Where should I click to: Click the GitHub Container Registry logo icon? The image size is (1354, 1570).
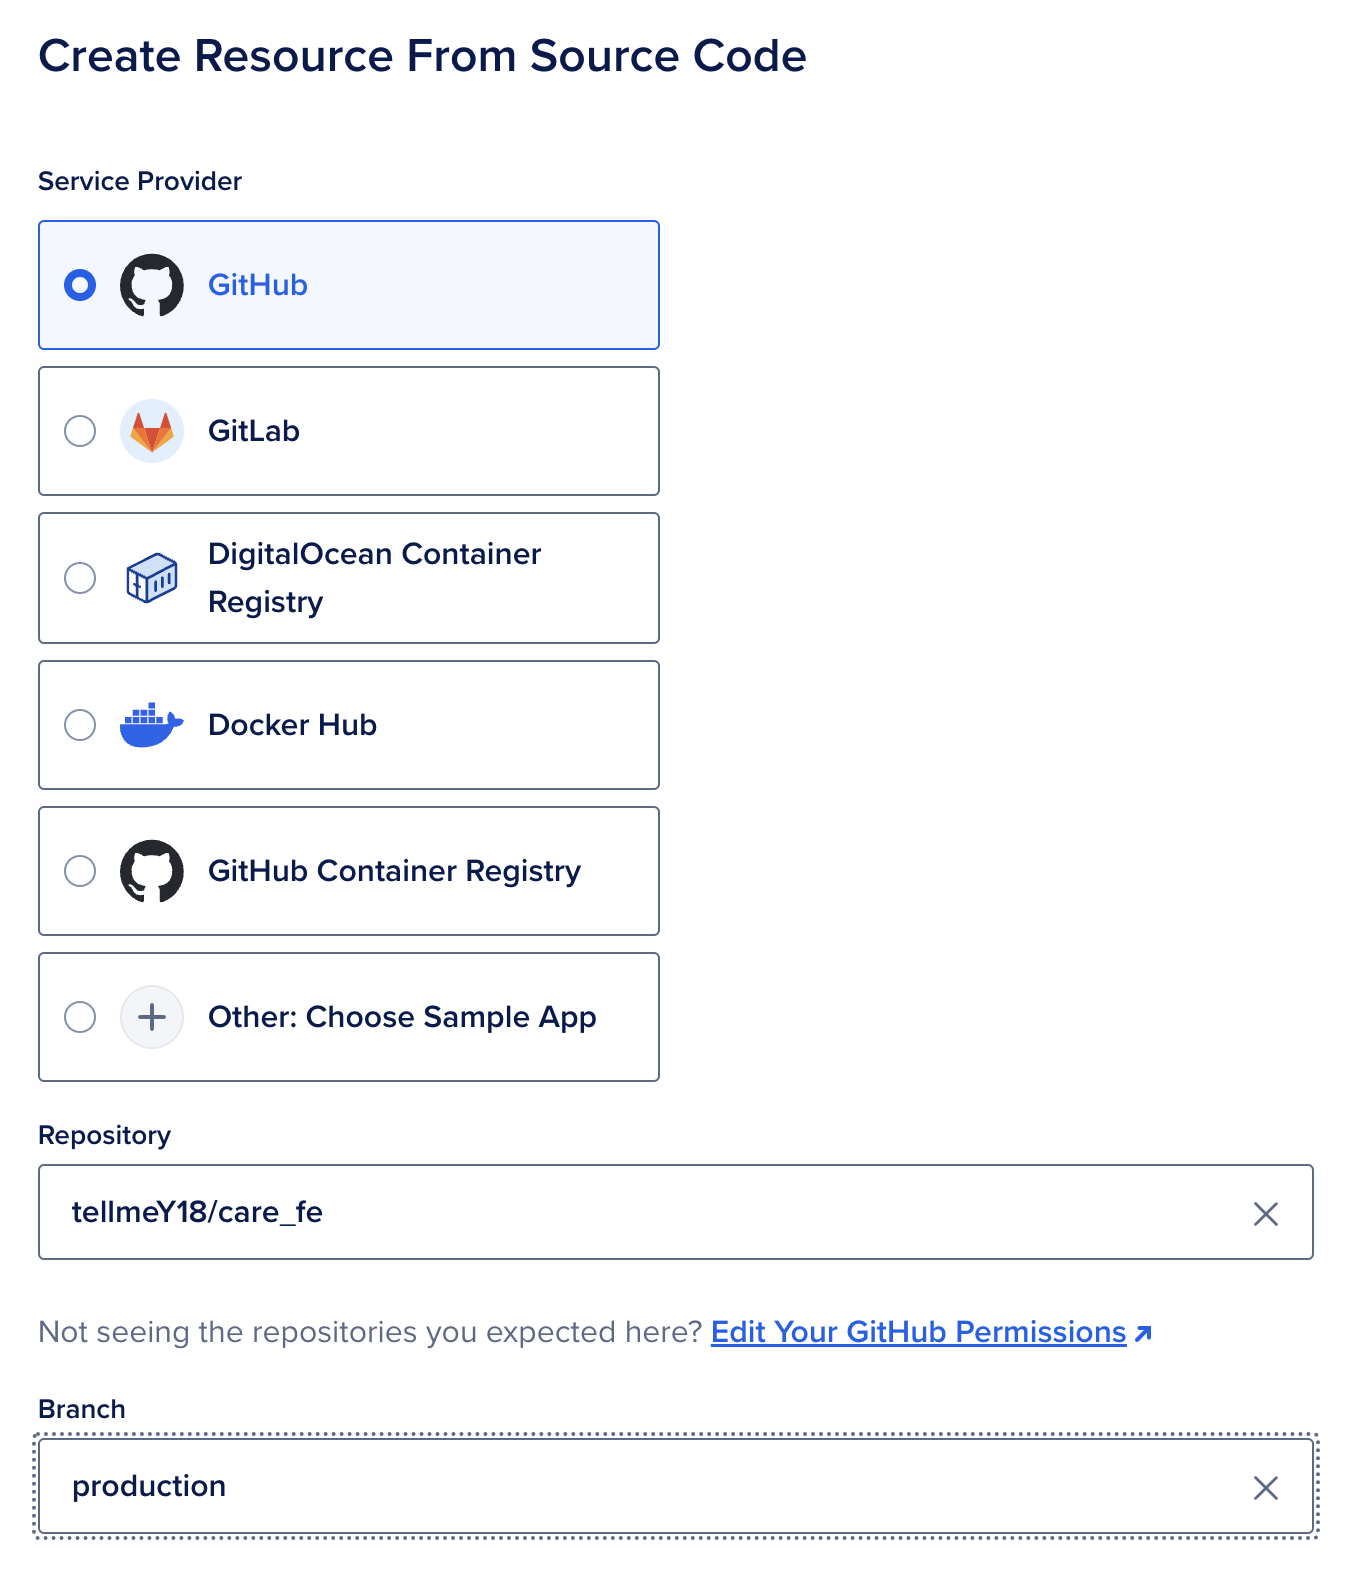point(152,871)
